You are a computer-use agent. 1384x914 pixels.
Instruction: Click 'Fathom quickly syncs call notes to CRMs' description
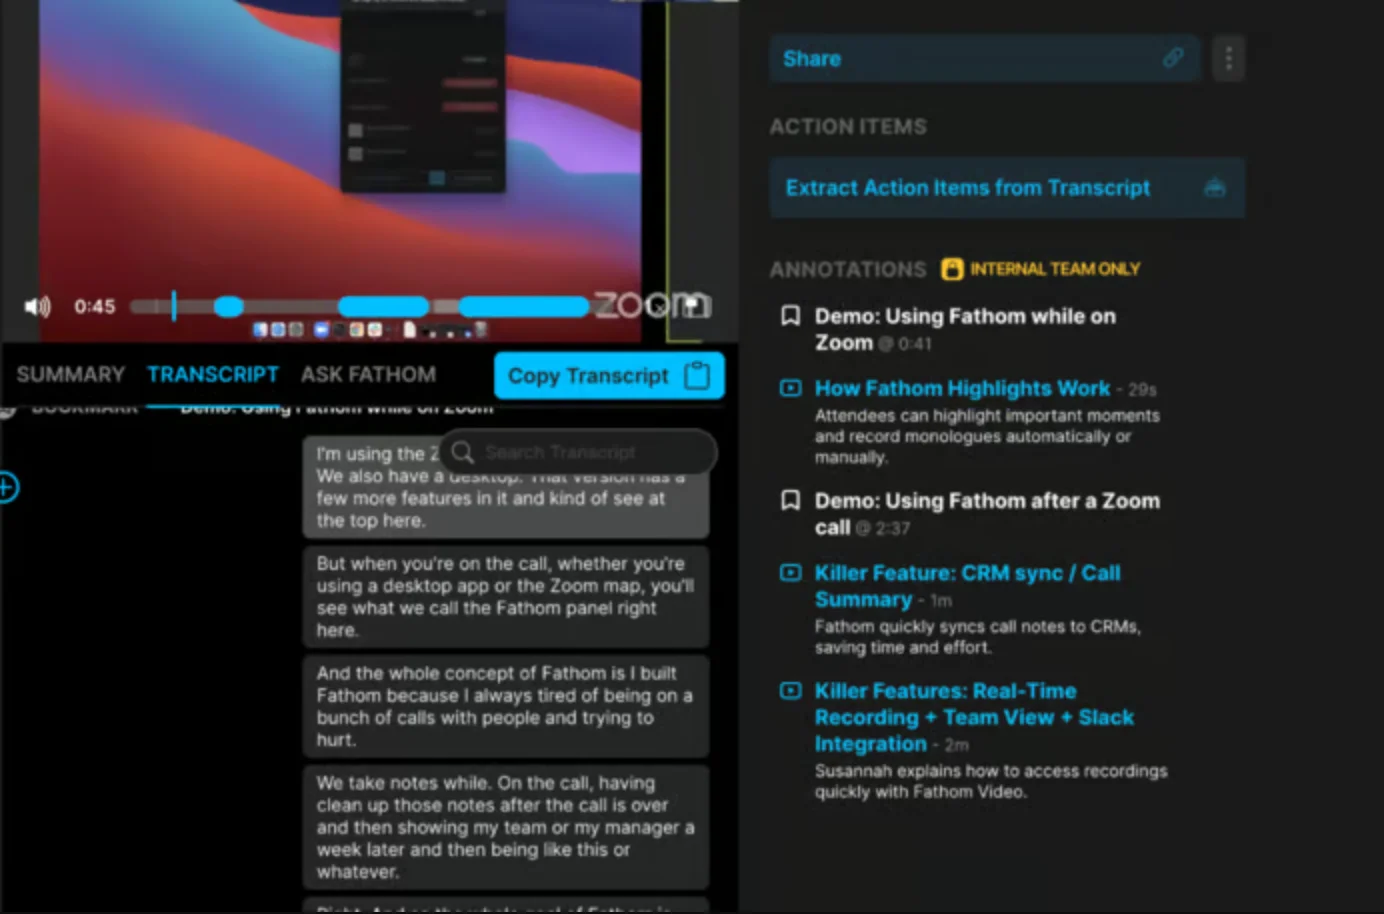(x=977, y=637)
